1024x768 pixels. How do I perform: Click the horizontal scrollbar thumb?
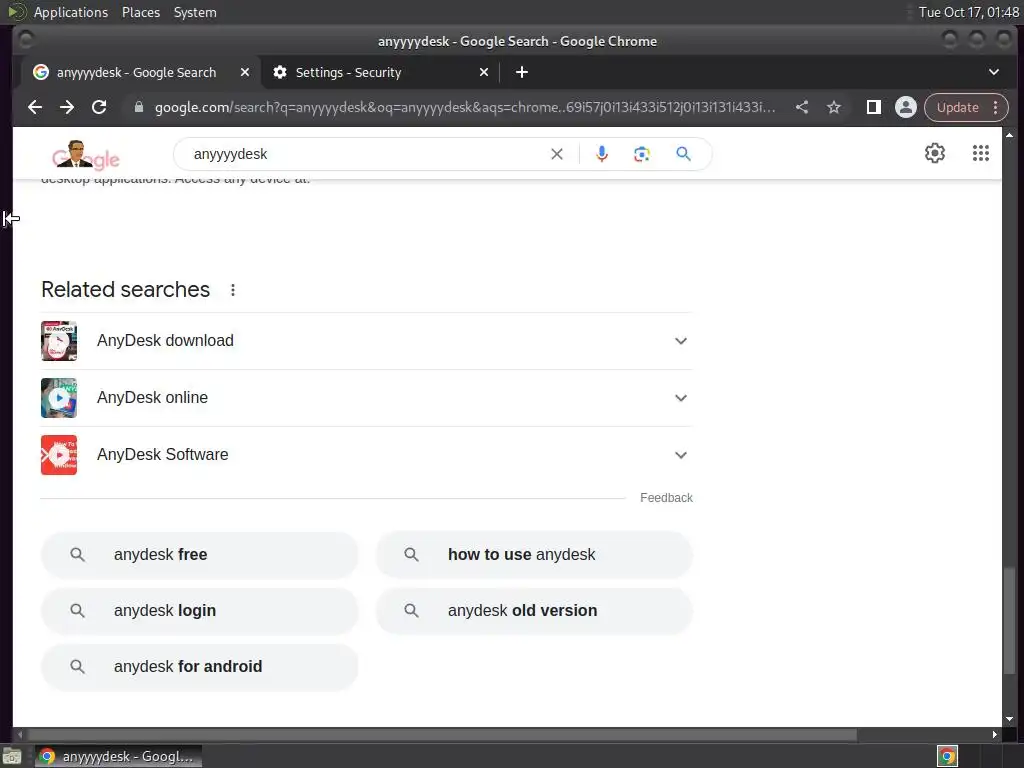[x=441, y=735]
